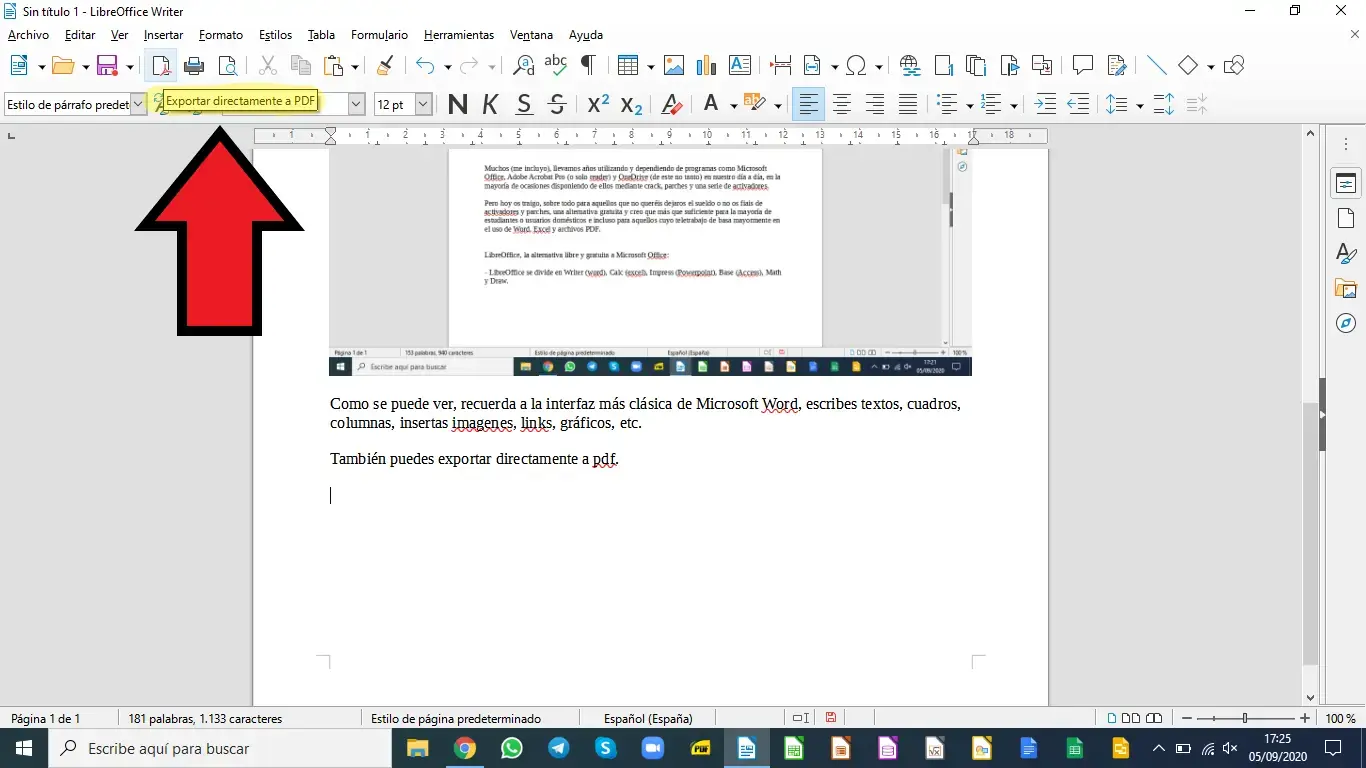Expand the unordered list dropdown arrow
The height and width of the screenshot is (768, 1366).
point(969,105)
